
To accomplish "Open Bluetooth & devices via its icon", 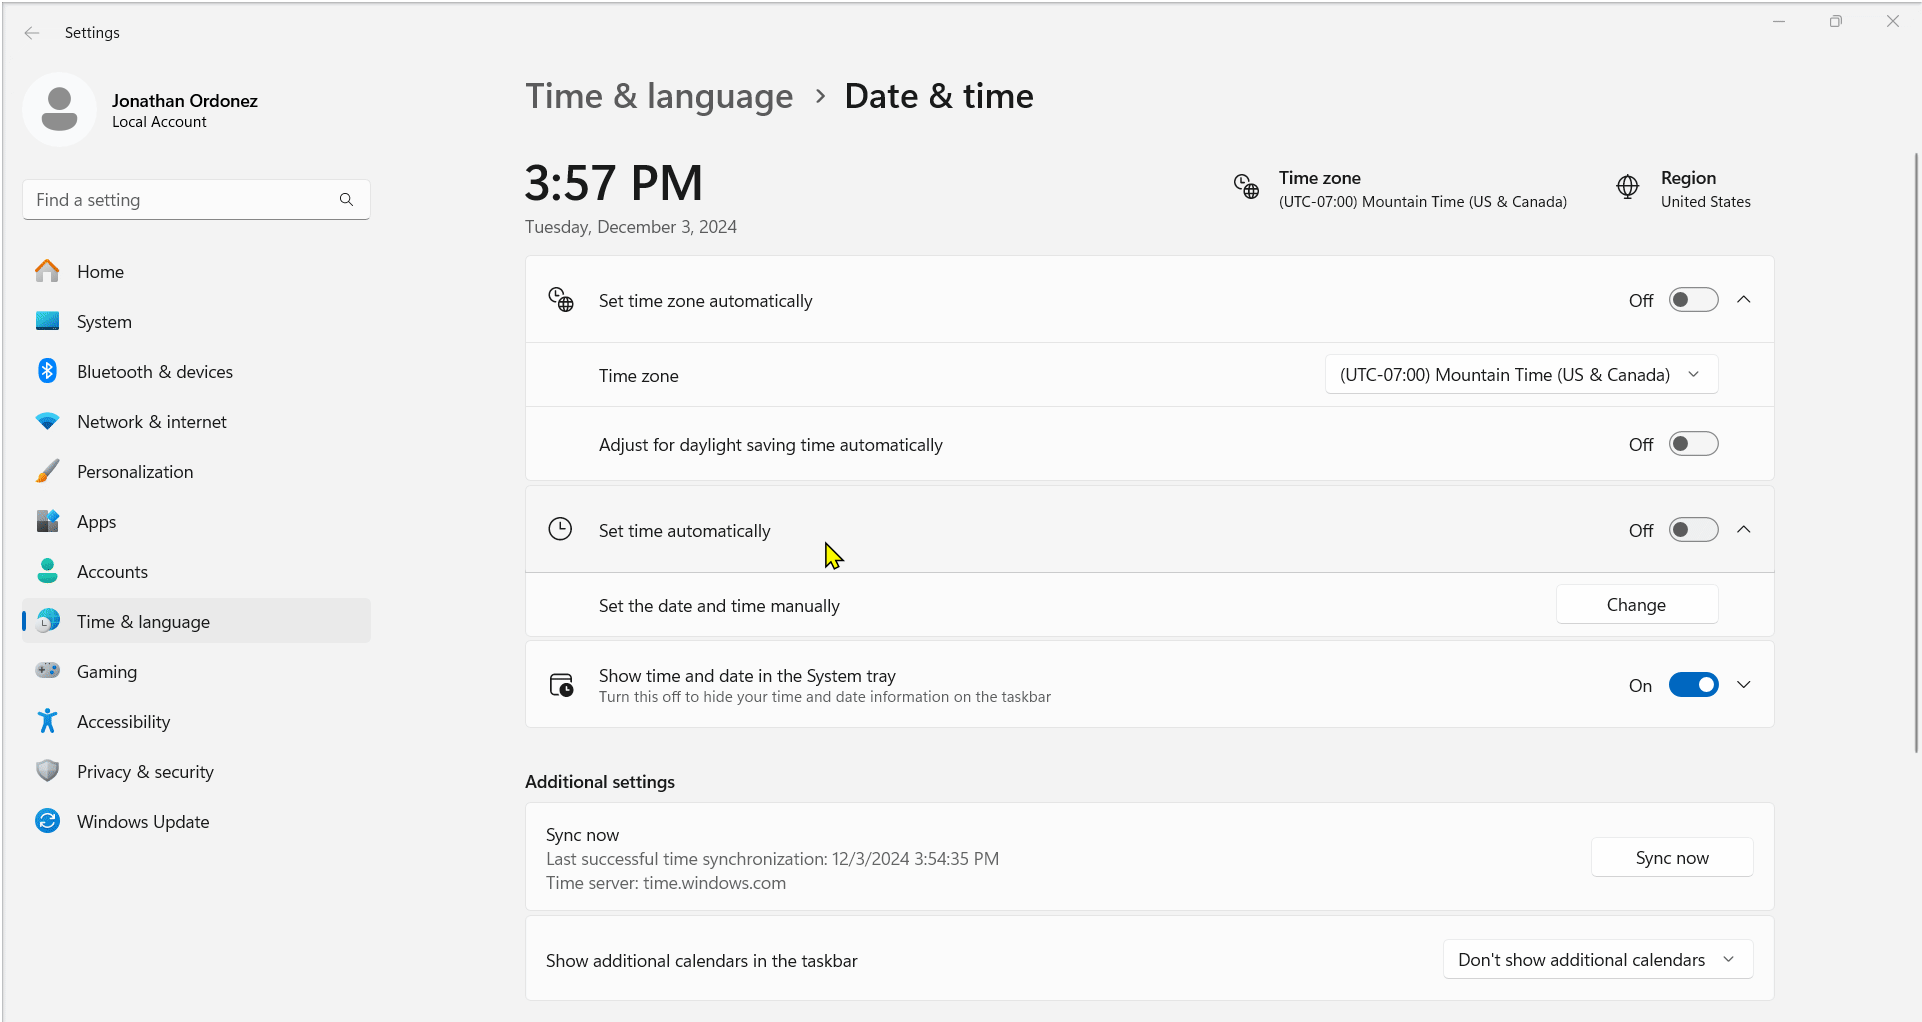I will 47,371.
